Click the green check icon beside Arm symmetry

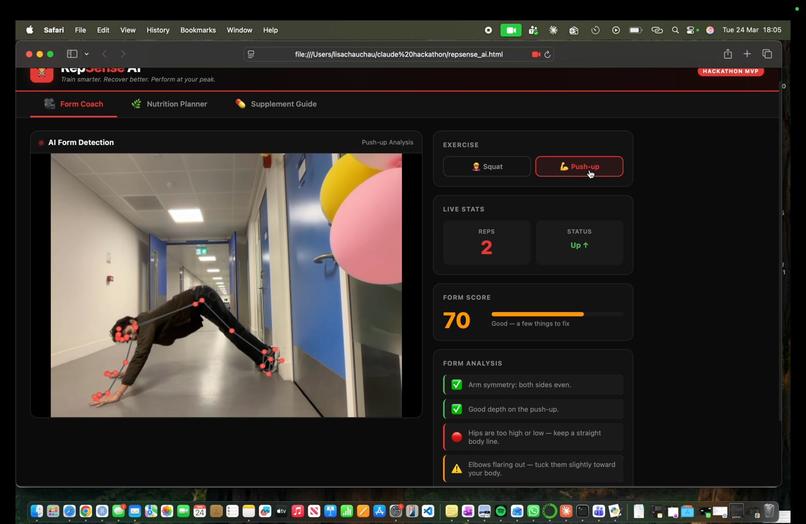click(x=456, y=385)
